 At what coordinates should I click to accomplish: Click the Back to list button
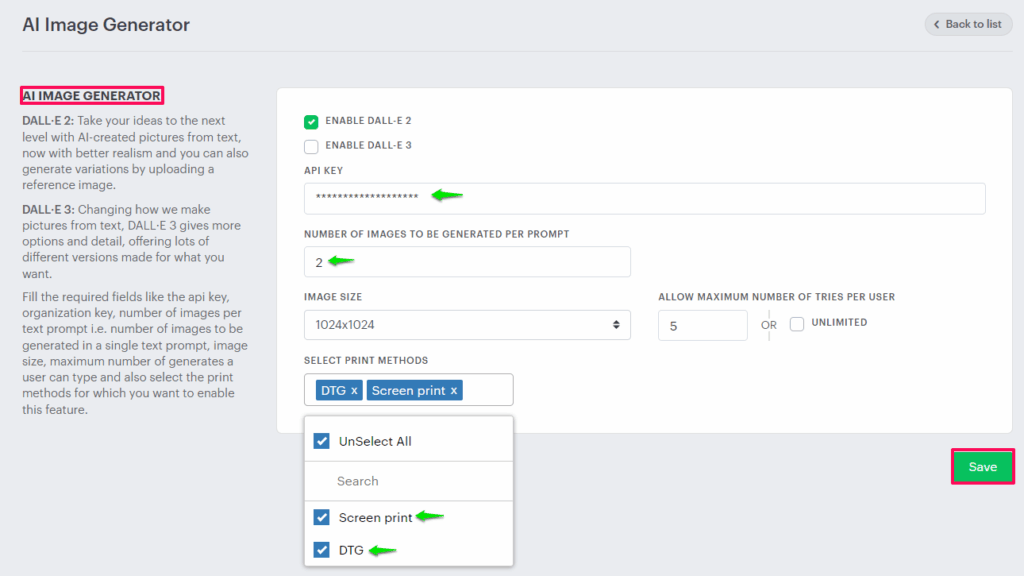[x=966, y=24]
